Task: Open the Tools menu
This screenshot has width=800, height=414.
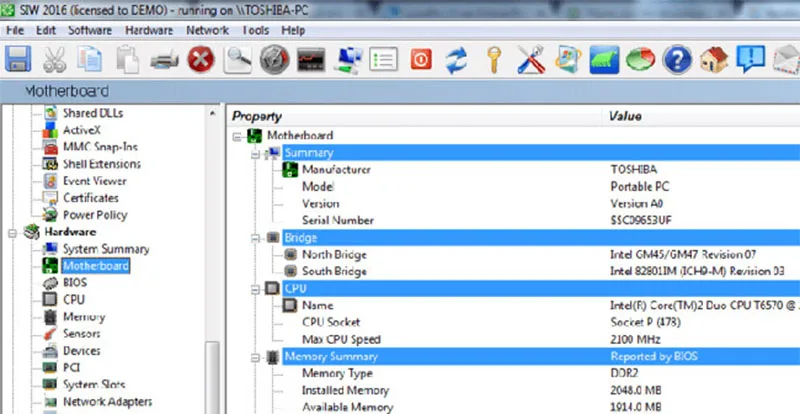Action: click(x=255, y=31)
